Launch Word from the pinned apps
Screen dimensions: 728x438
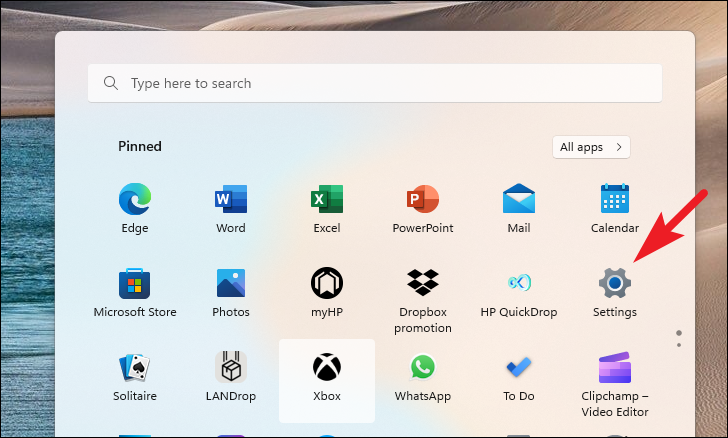point(231,208)
